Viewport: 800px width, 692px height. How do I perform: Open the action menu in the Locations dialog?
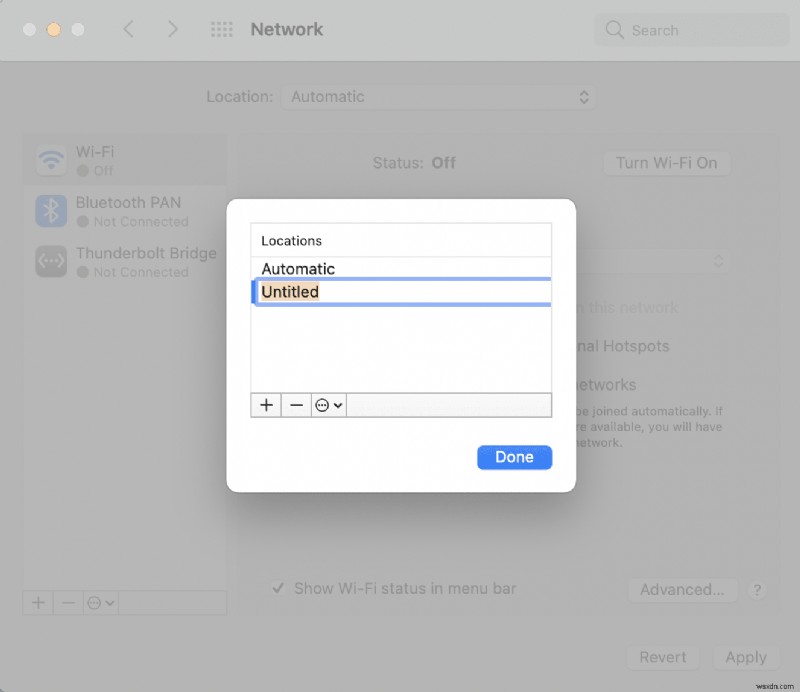328,405
